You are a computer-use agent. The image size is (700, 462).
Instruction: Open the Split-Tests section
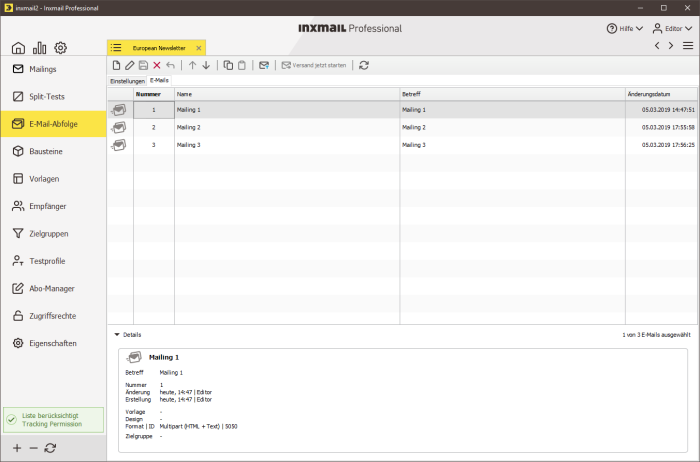point(54,96)
